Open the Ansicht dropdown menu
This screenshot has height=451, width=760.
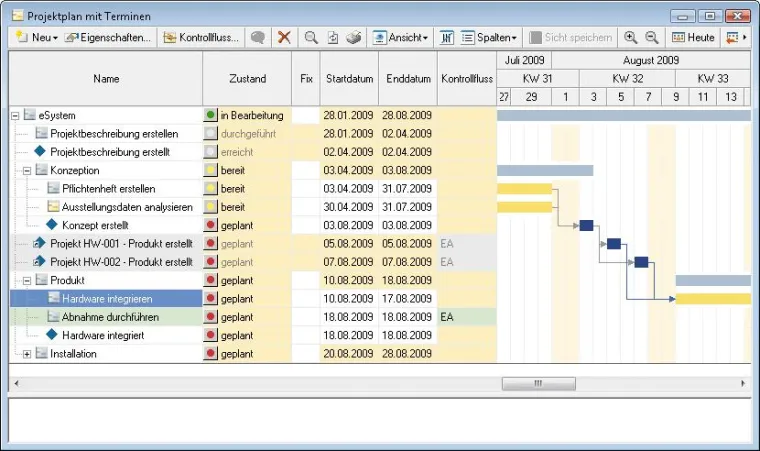tap(400, 37)
